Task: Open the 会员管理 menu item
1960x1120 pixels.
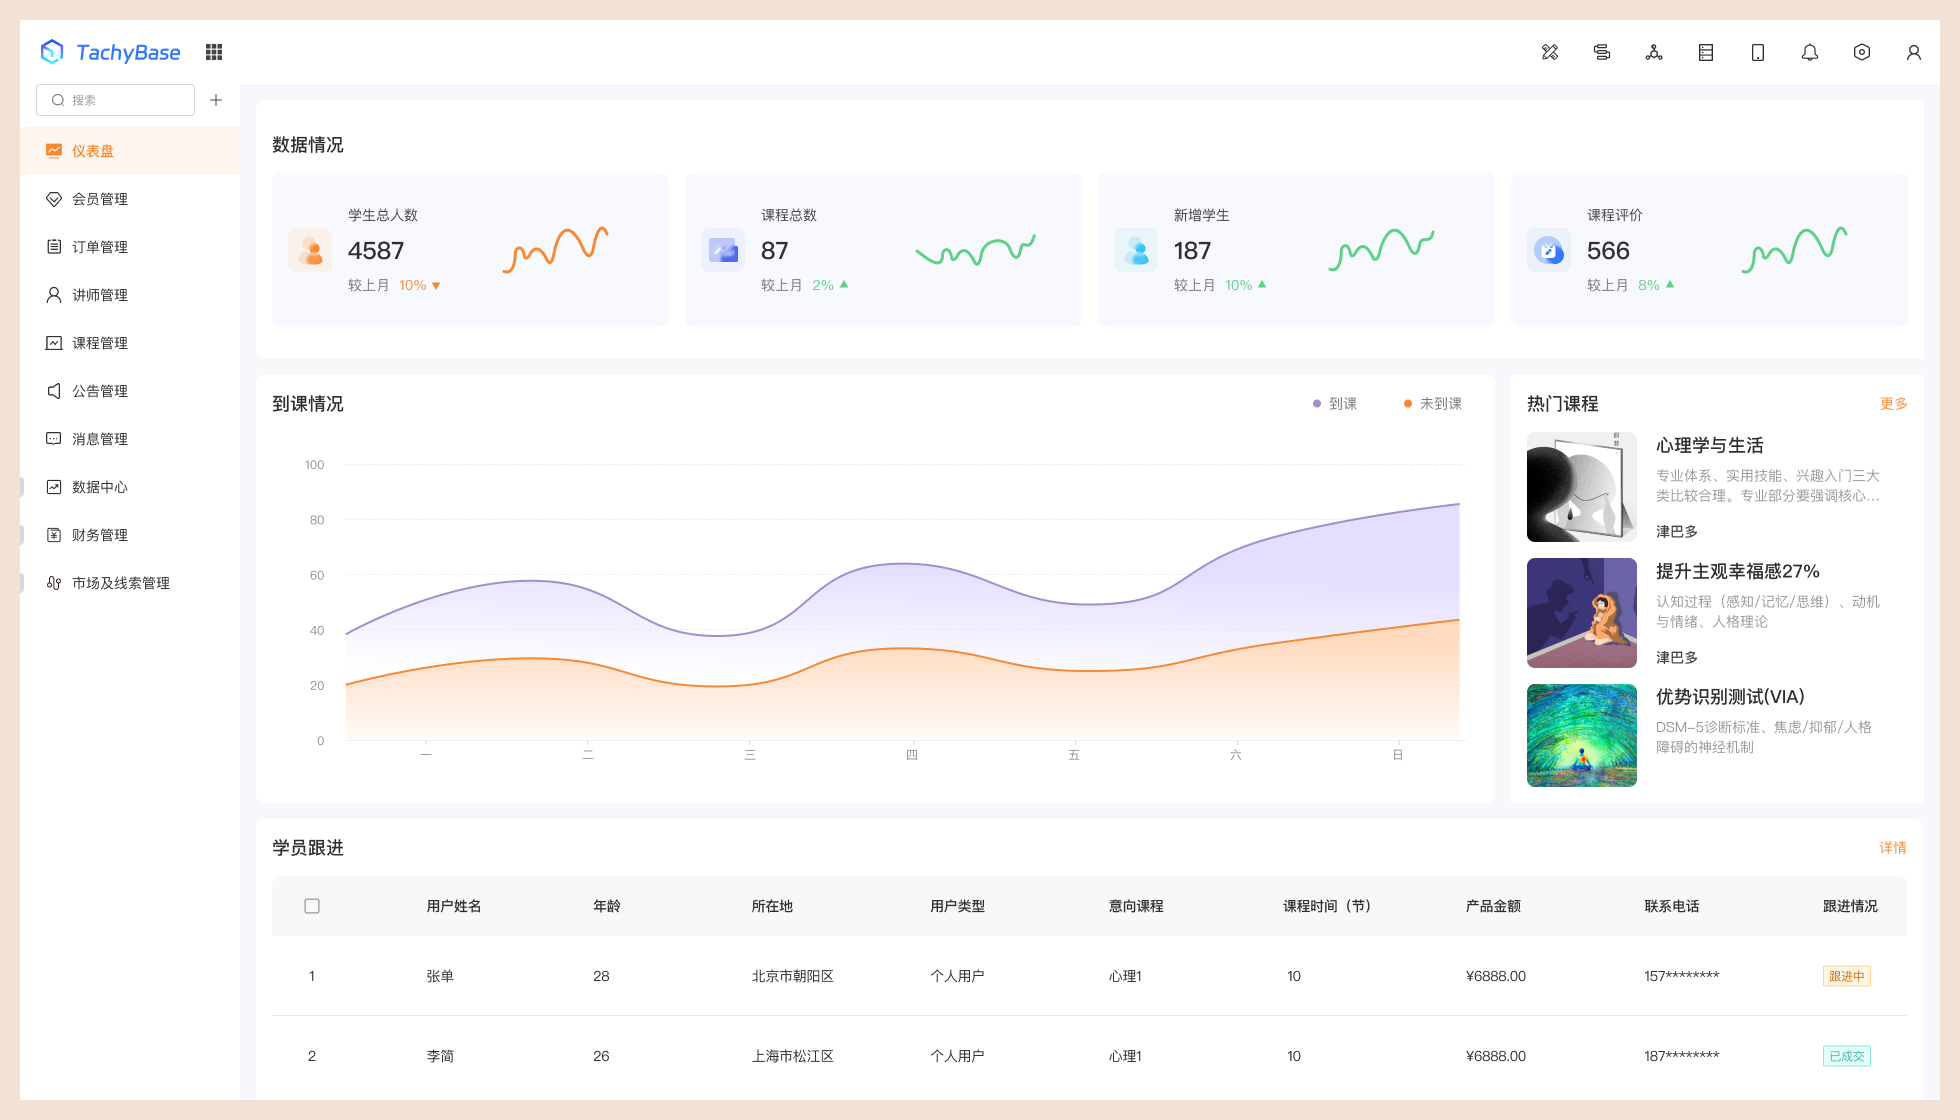Action: pyautogui.click(x=130, y=199)
